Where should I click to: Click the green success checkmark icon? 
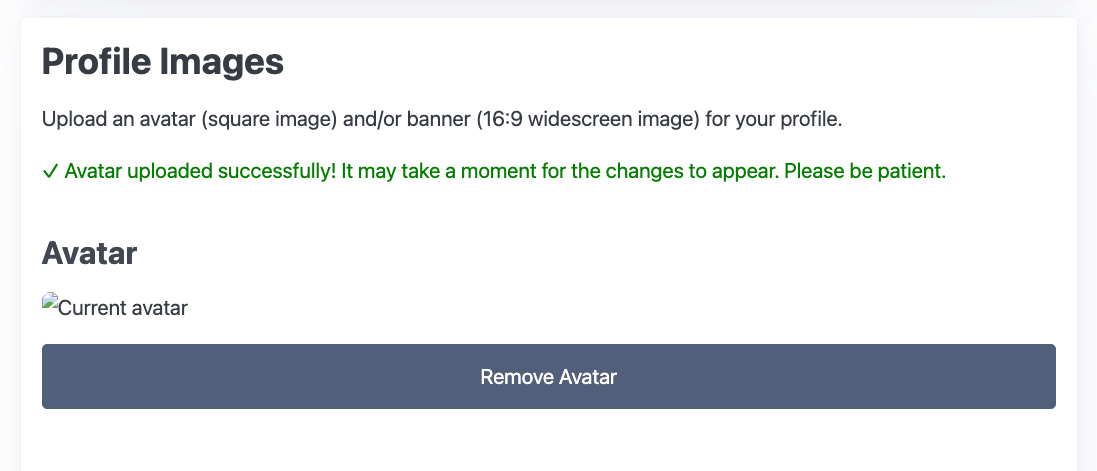point(50,172)
